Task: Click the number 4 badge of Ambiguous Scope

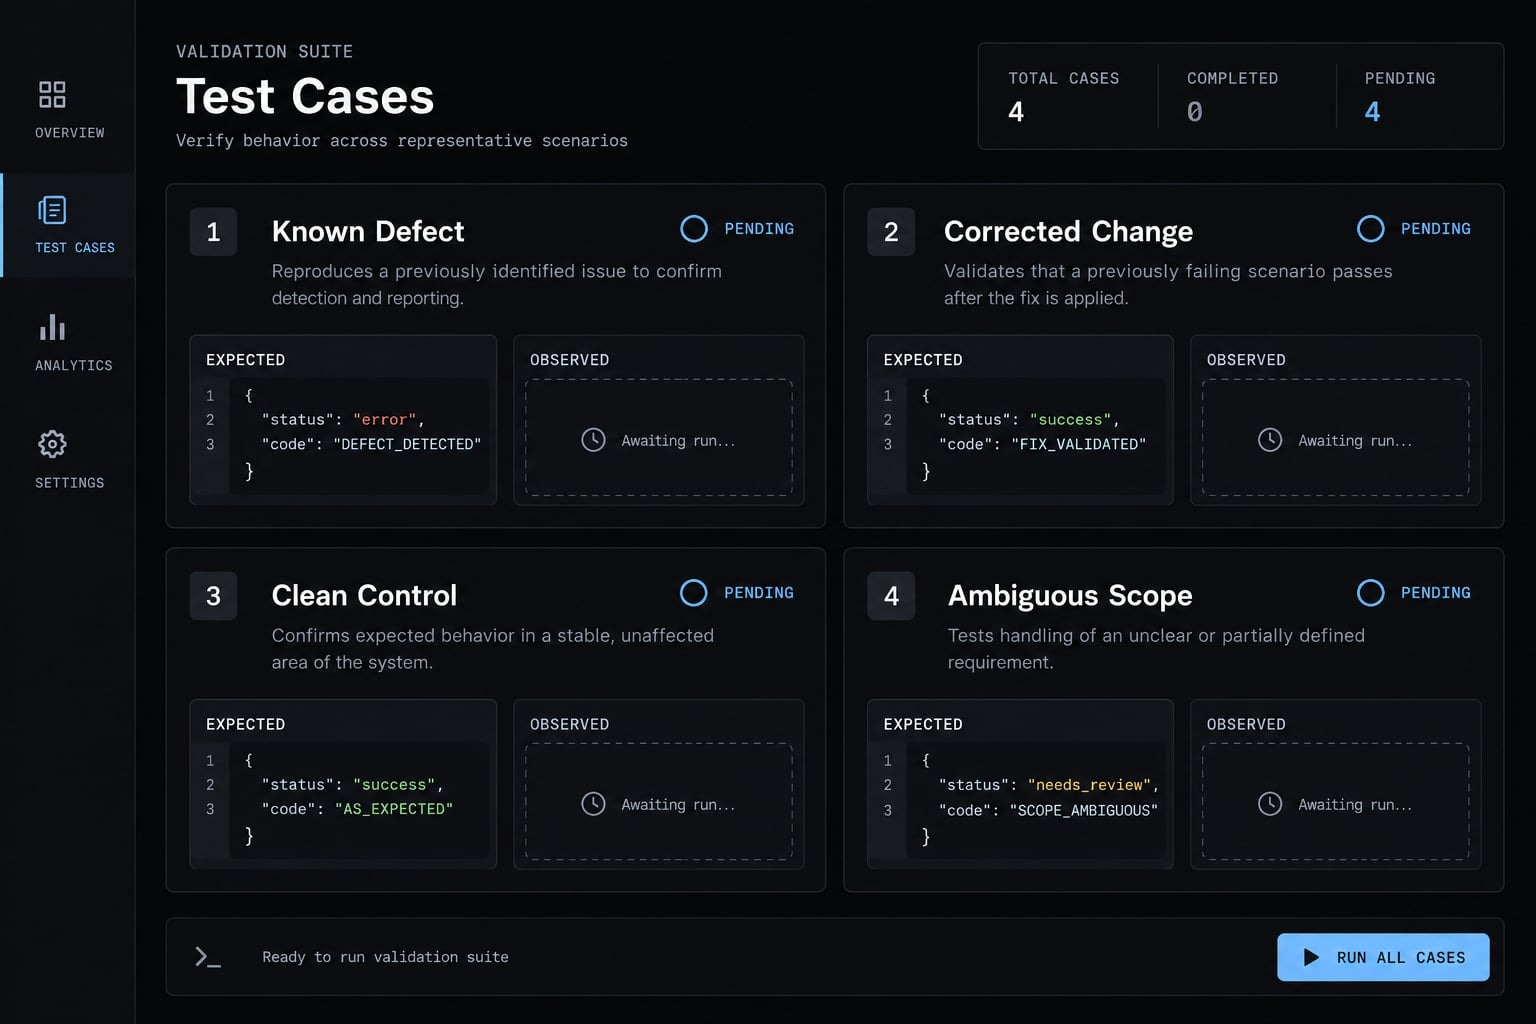Action: 891,596
